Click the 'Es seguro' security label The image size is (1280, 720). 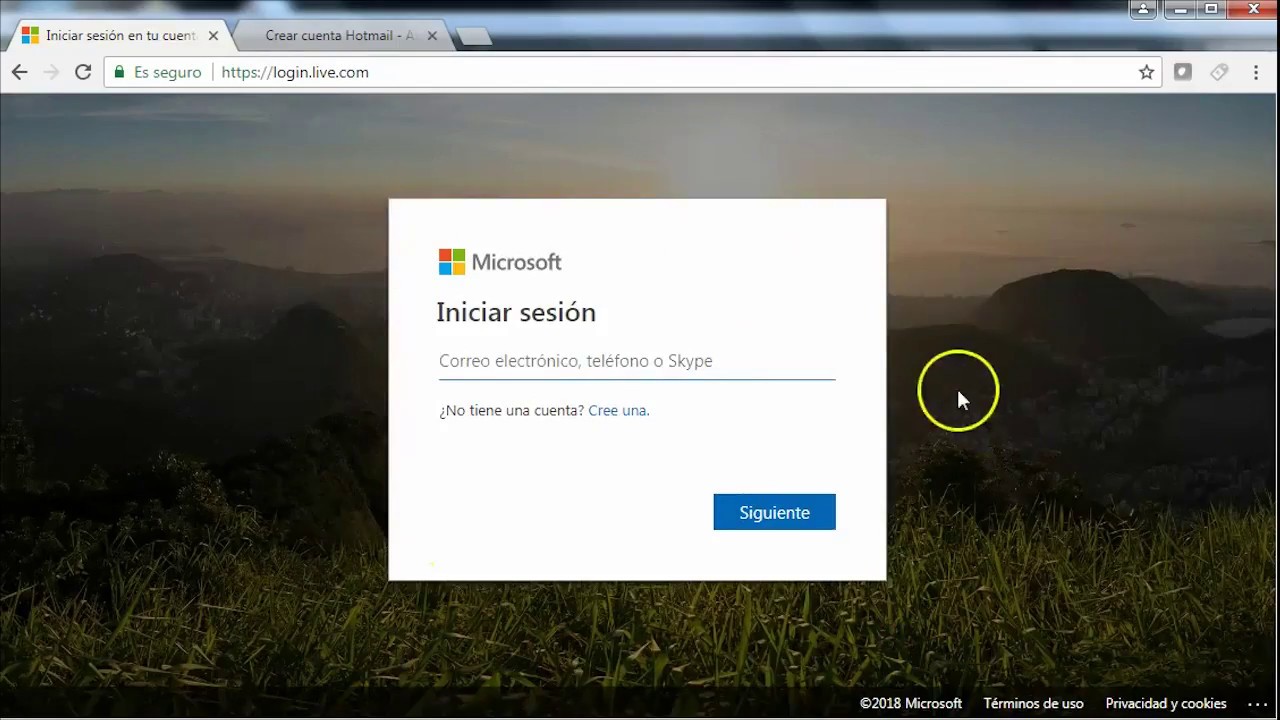[x=167, y=72]
